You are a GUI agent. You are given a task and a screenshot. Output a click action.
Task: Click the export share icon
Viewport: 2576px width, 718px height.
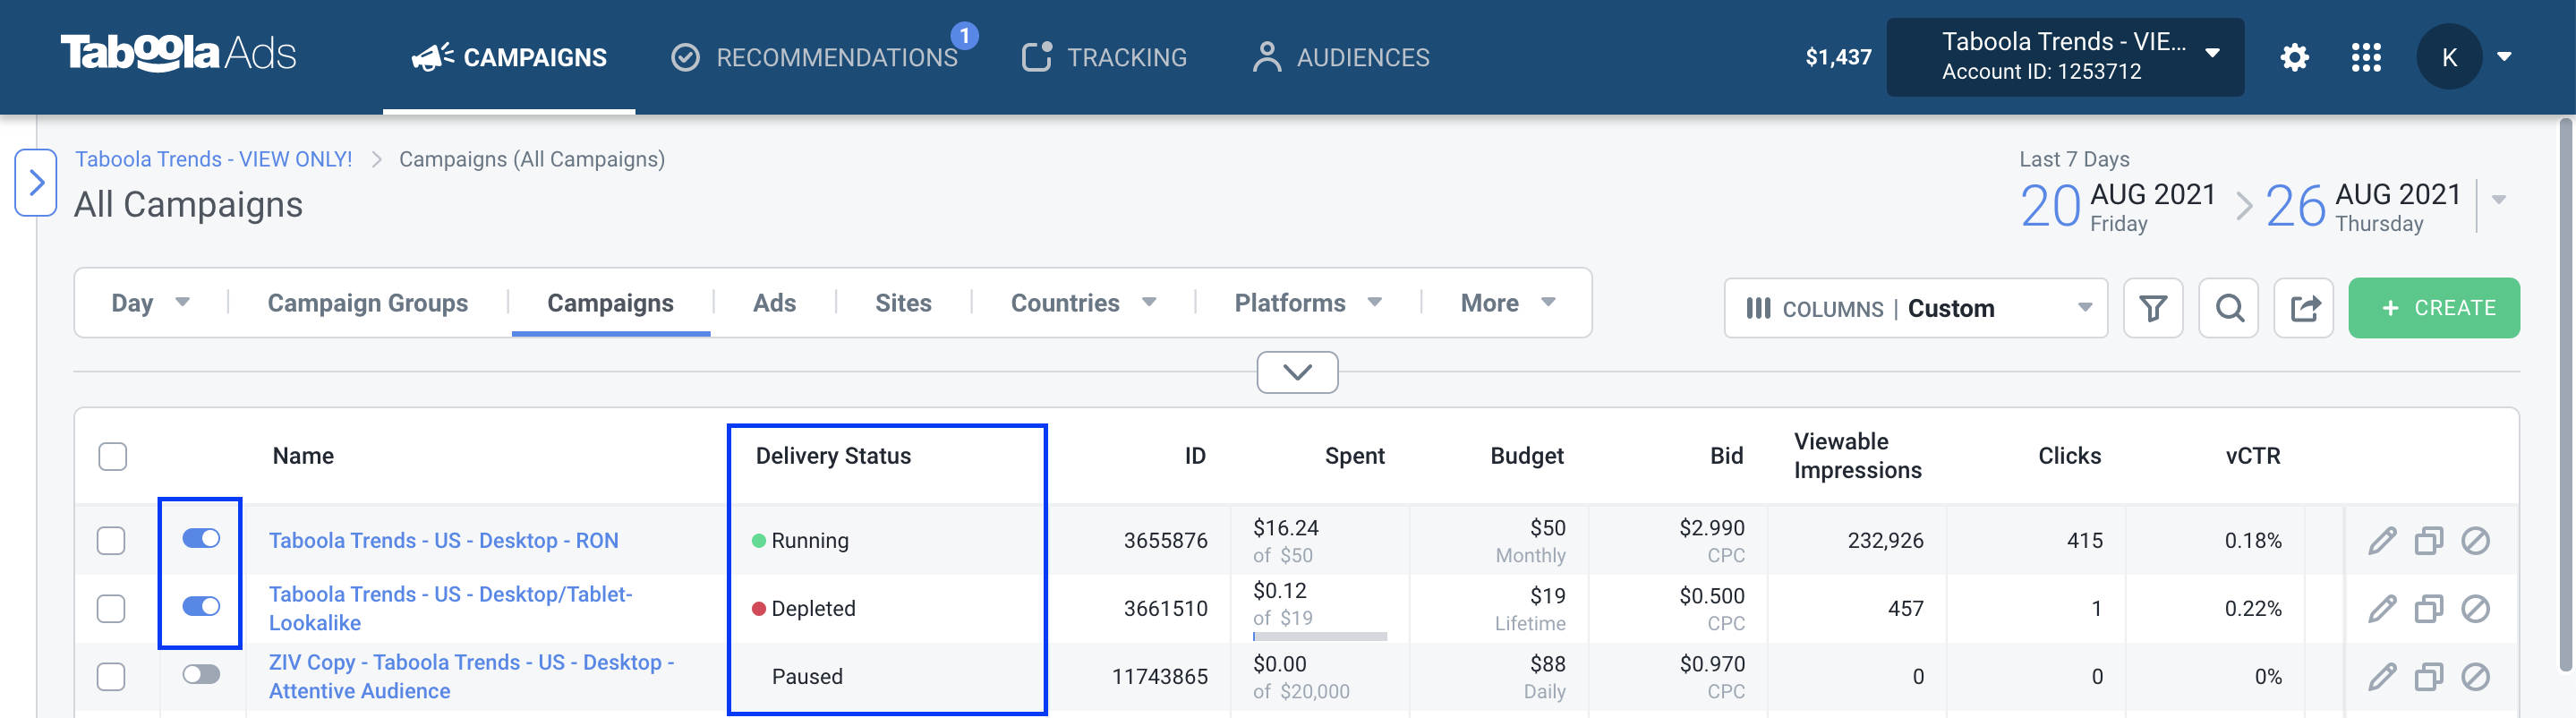[x=2304, y=308]
